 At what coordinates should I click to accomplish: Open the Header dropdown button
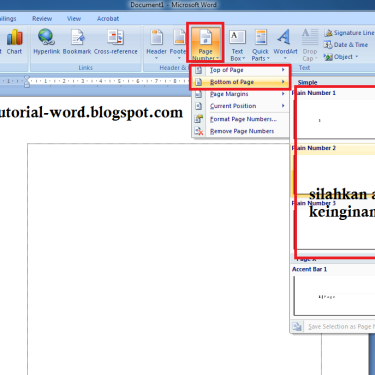point(156,45)
